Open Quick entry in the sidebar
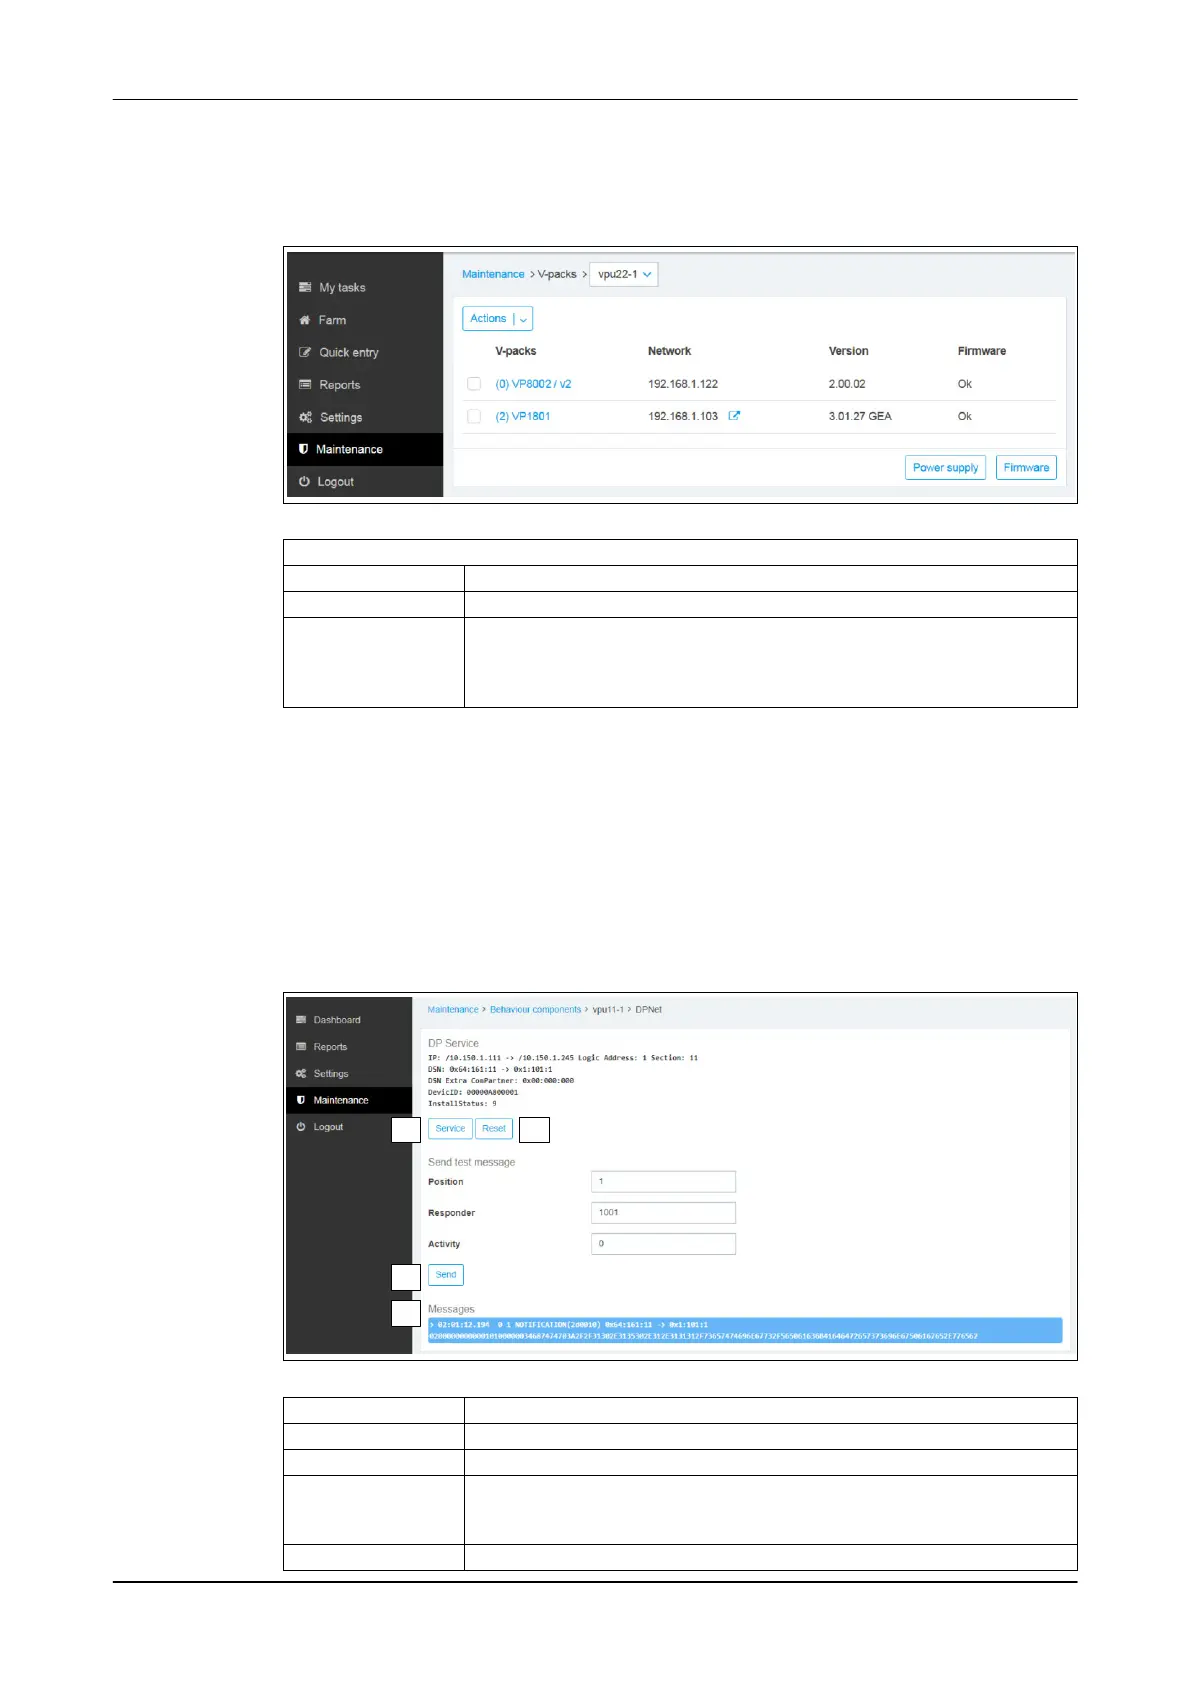 pyautogui.click(x=349, y=353)
